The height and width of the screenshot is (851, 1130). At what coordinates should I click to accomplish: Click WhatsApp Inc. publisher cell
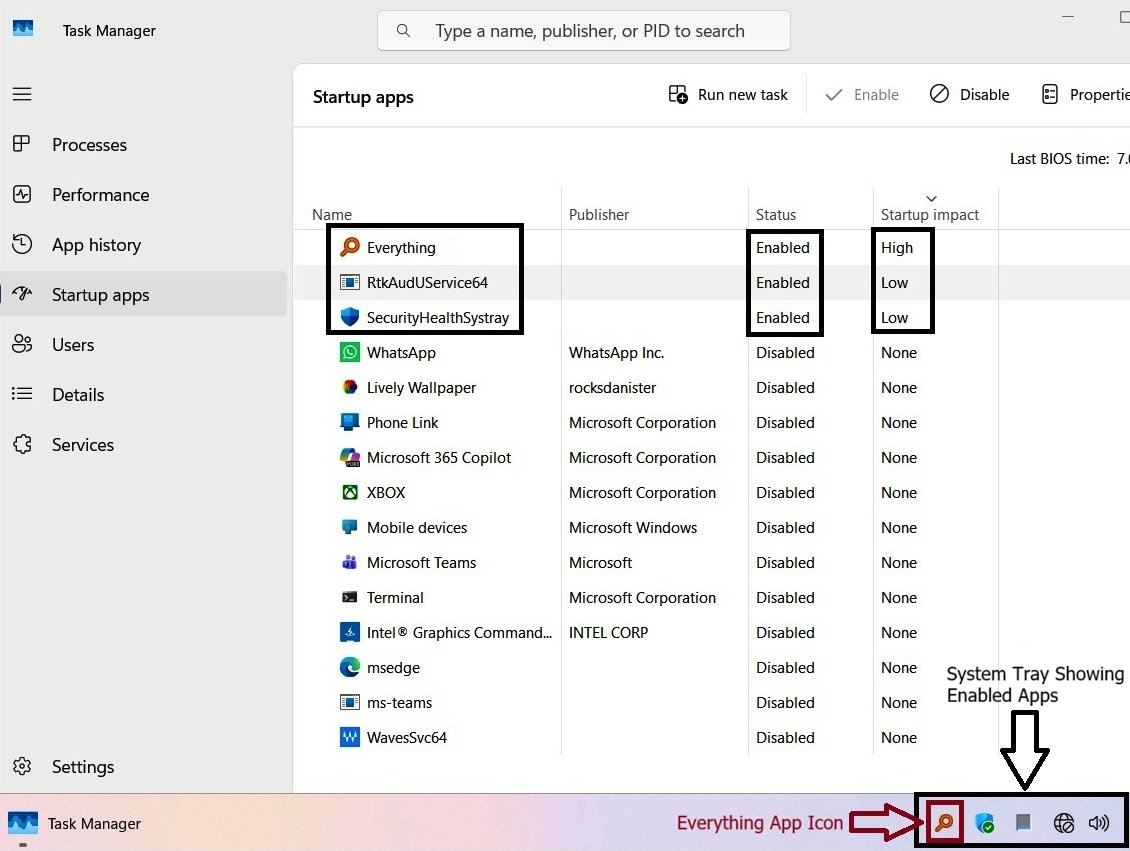point(616,352)
